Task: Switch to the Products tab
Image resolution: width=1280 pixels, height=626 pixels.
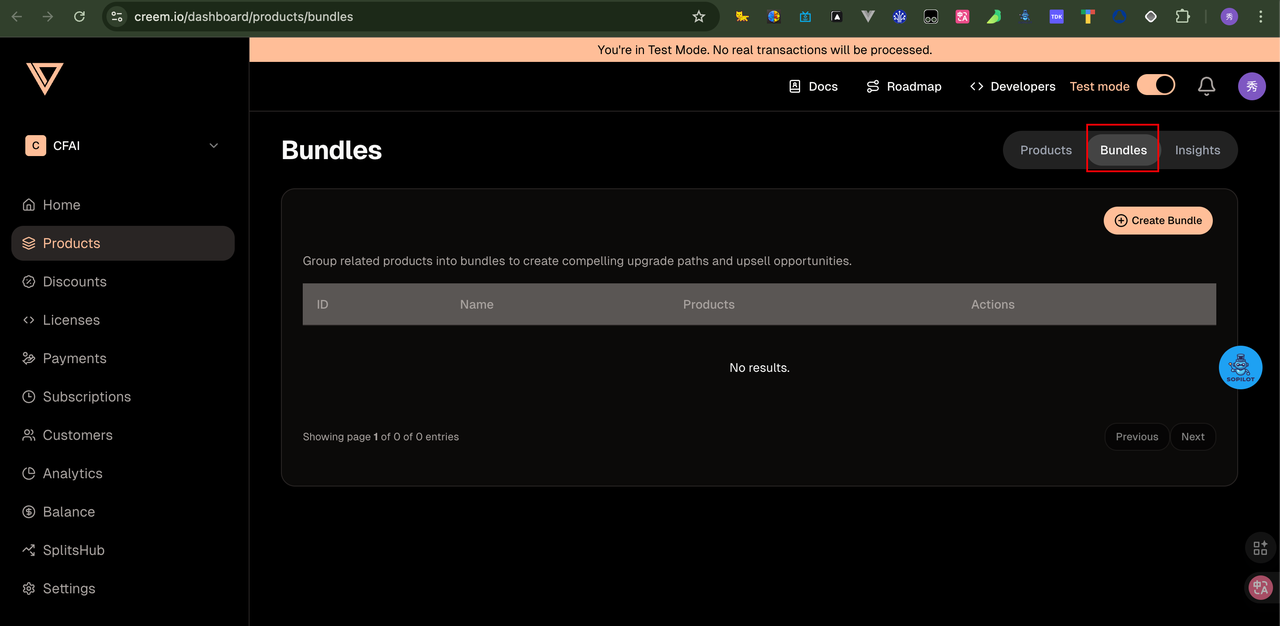Action: coord(1045,150)
